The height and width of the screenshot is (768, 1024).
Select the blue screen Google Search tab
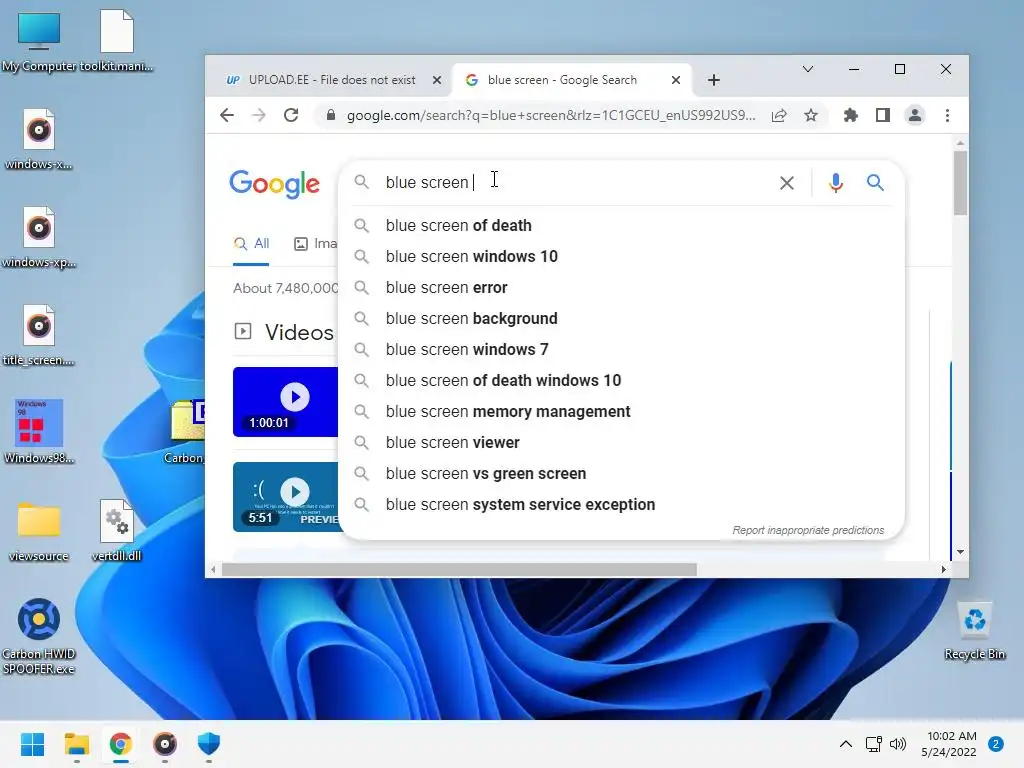[571, 80]
